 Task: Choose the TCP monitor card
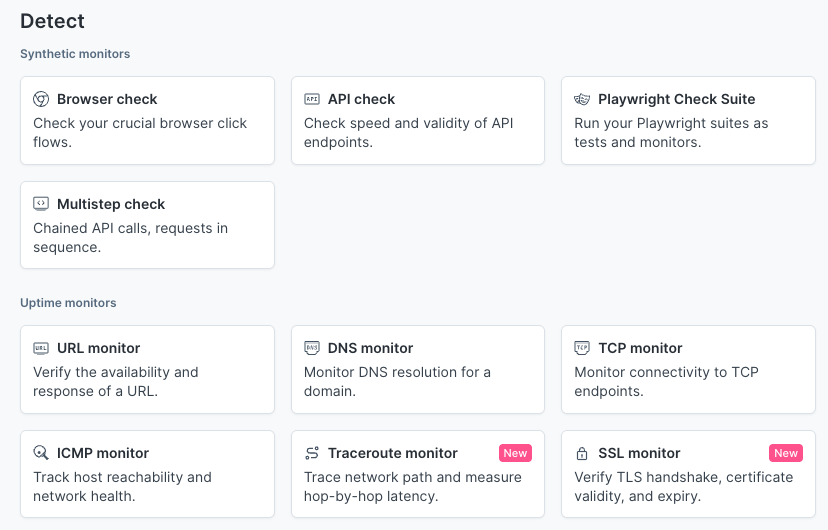[689, 370]
